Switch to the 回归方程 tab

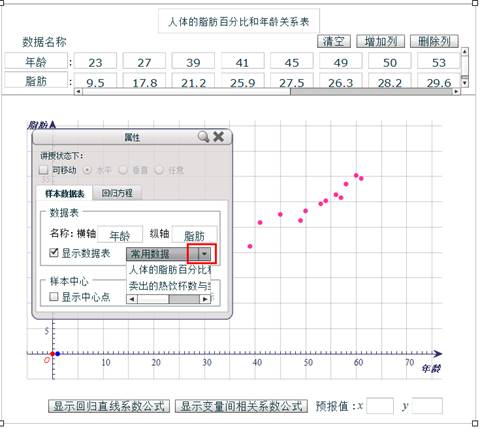[x=117, y=193]
